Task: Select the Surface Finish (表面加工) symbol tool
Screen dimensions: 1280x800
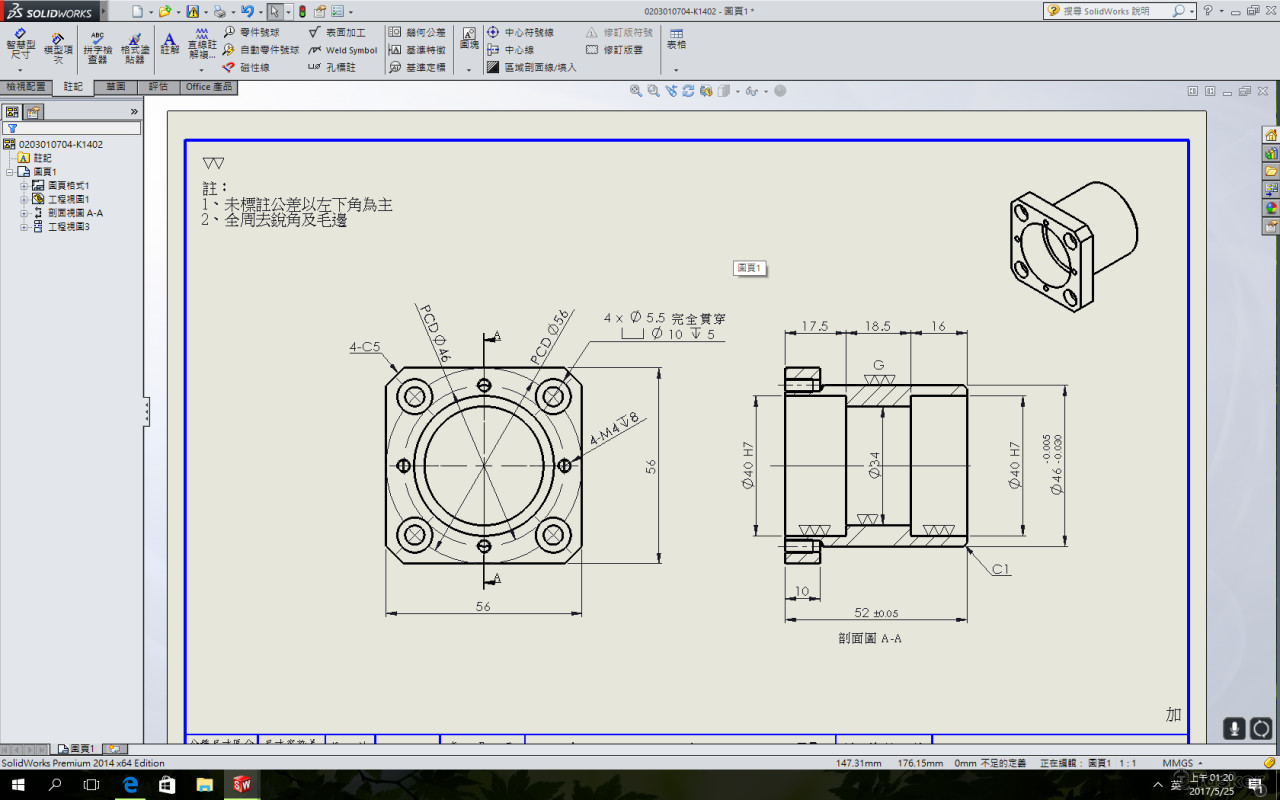Action: pyautogui.click(x=337, y=32)
